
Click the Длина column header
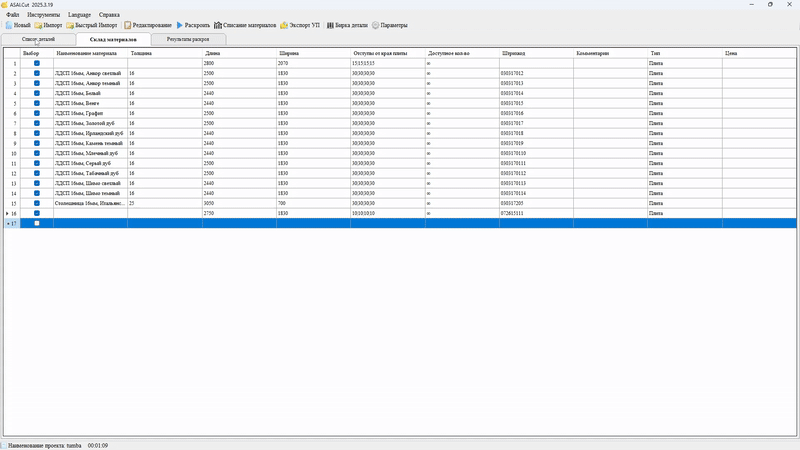[x=239, y=53]
